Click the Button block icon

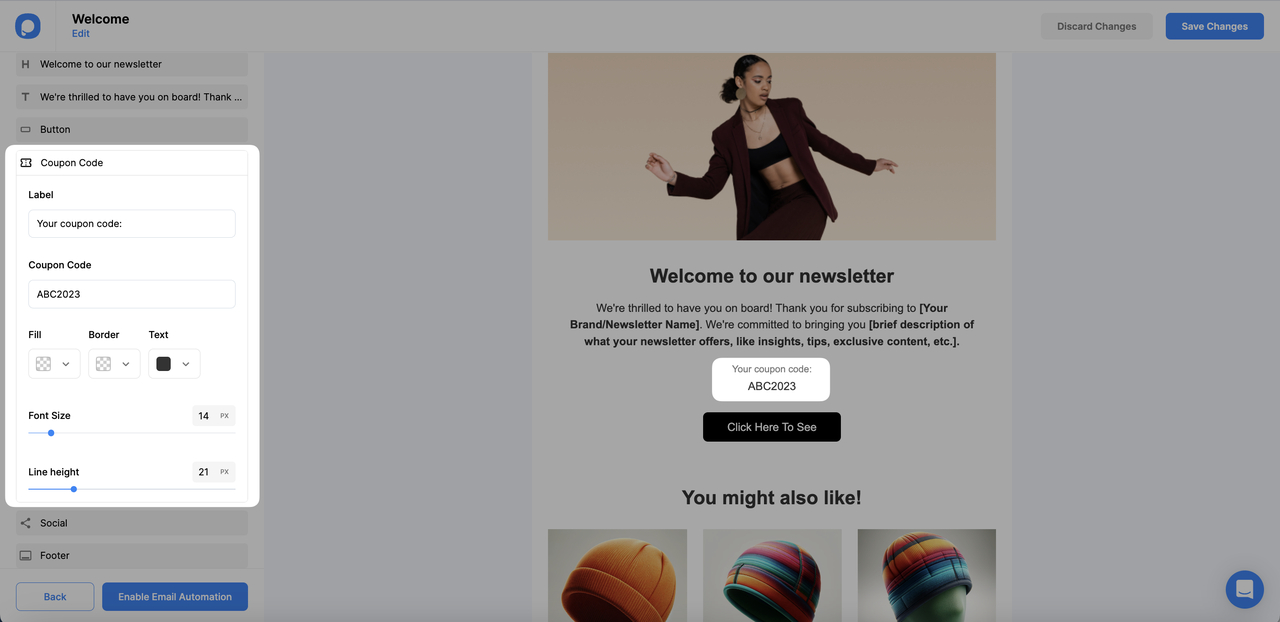(26, 129)
